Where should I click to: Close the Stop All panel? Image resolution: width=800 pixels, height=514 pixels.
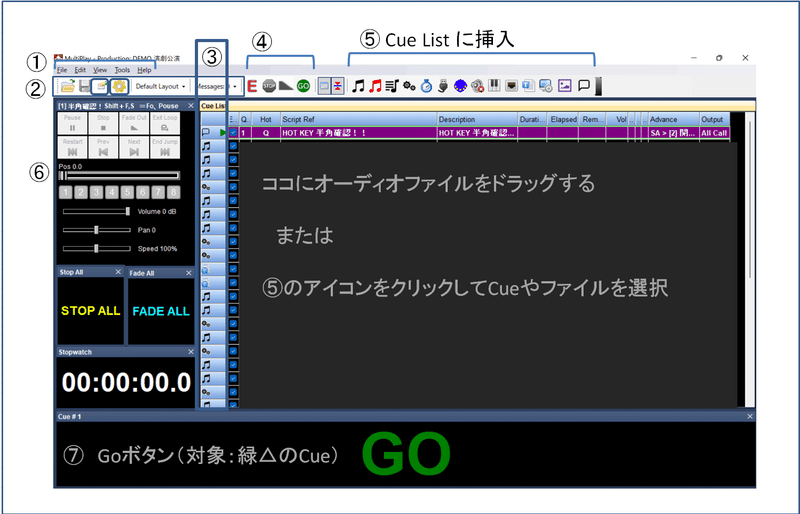(x=118, y=272)
